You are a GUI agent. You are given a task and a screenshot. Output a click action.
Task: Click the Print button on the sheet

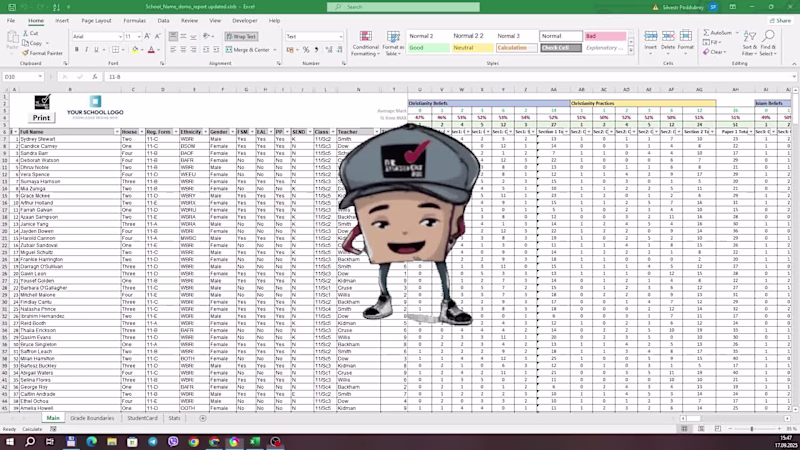point(41,117)
